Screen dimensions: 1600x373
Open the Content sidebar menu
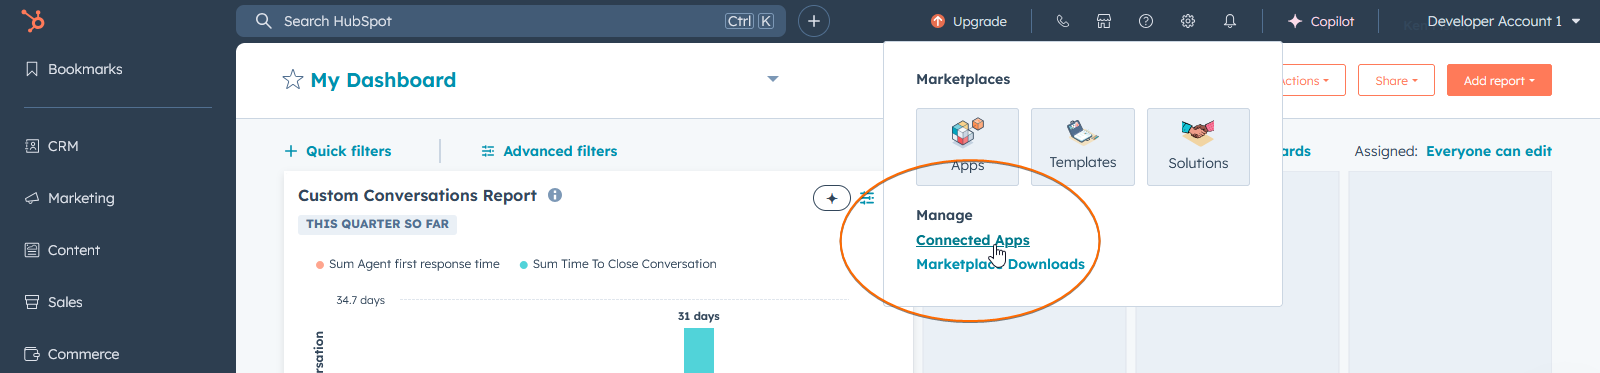click(62, 250)
